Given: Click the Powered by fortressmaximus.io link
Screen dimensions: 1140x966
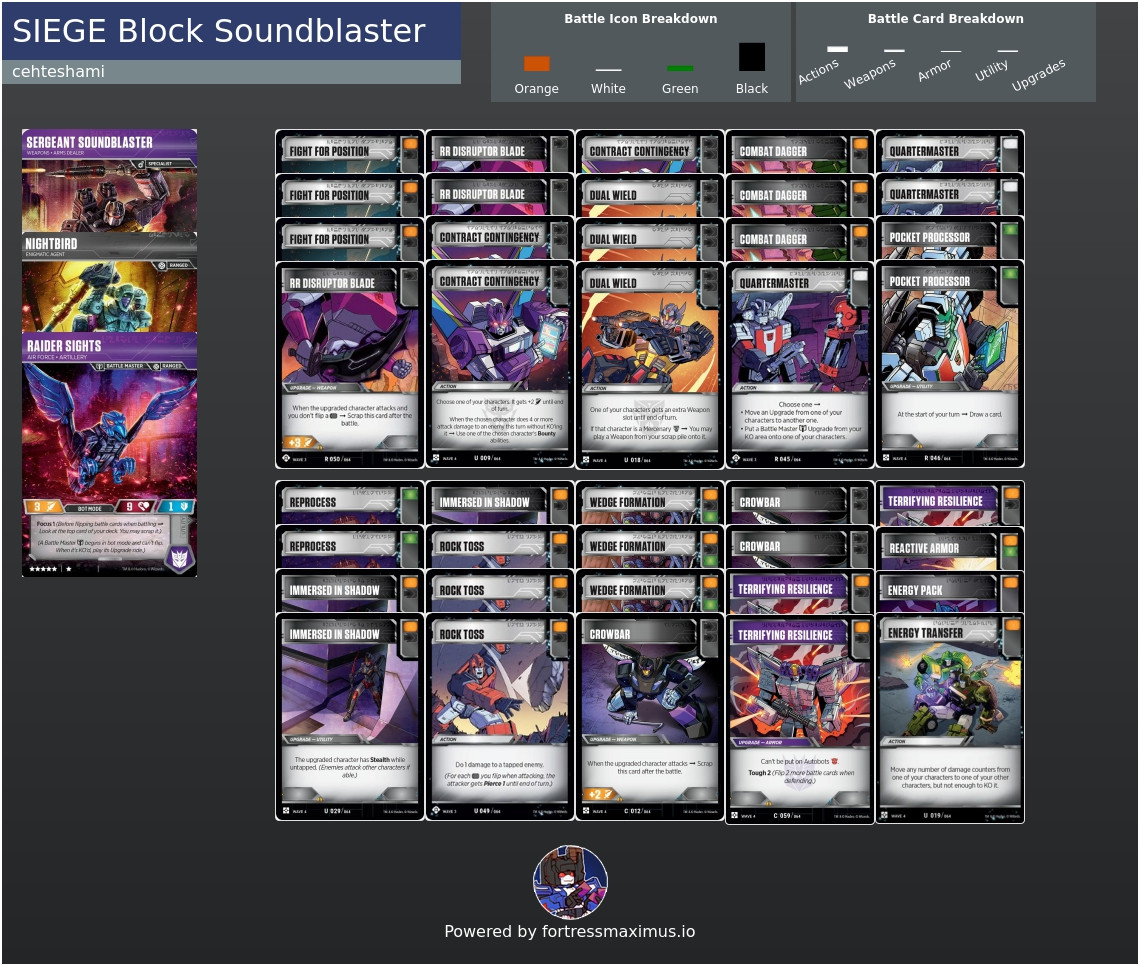Looking at the screenshot, I should pos(570,931).
